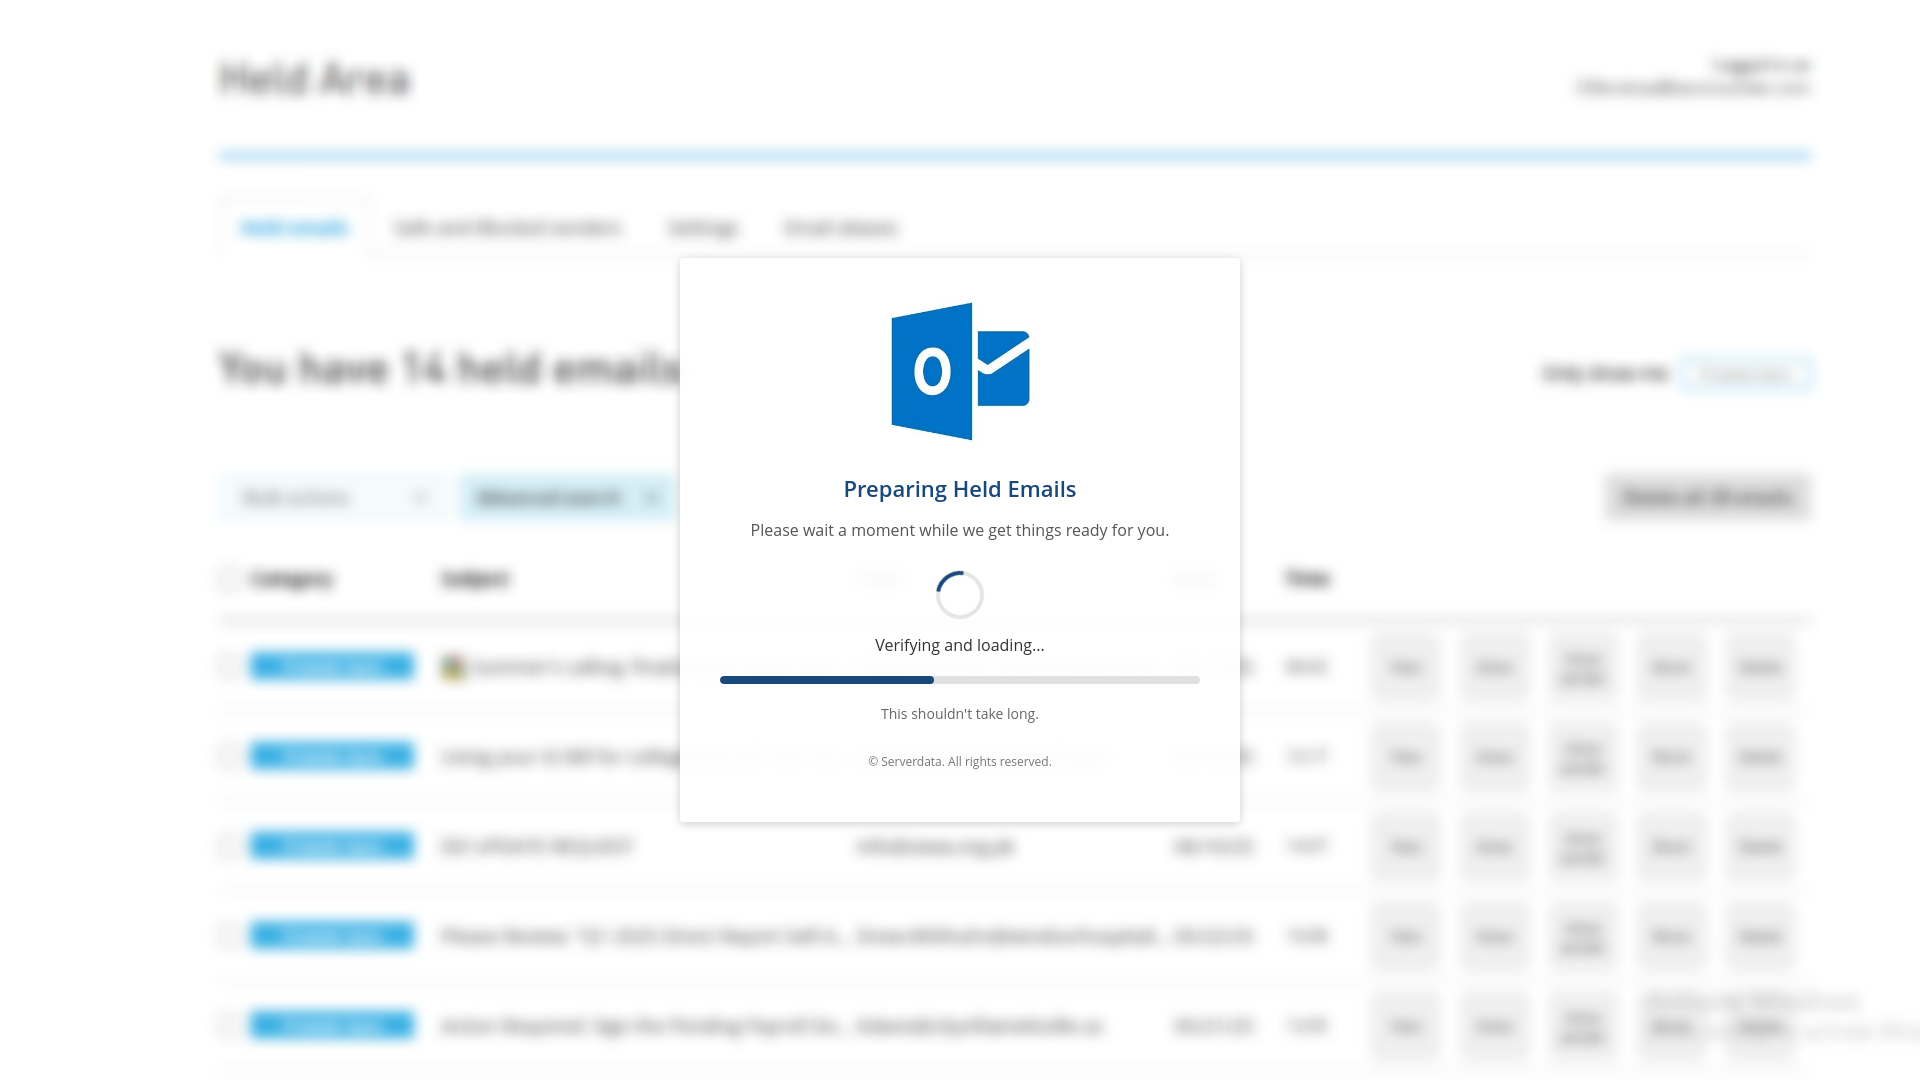Click 'This shouldn't take long.' text
This screenshot has width=1920, height=1080.
pos(960,714)
